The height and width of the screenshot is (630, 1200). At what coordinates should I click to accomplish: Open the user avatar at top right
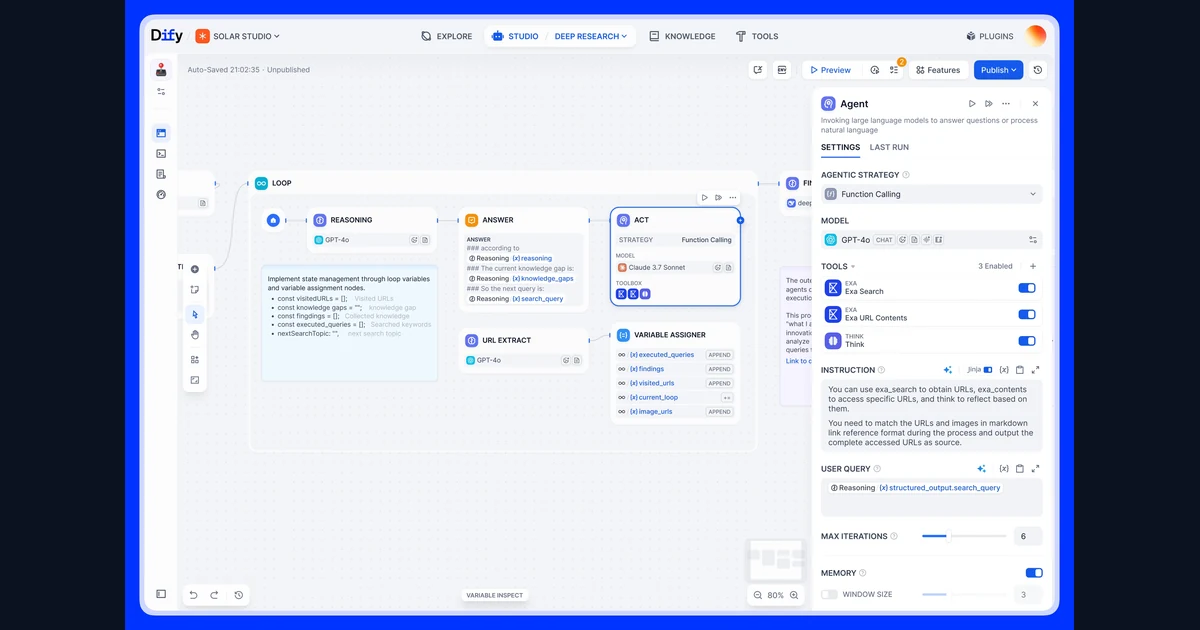(x=1035, y=36)
